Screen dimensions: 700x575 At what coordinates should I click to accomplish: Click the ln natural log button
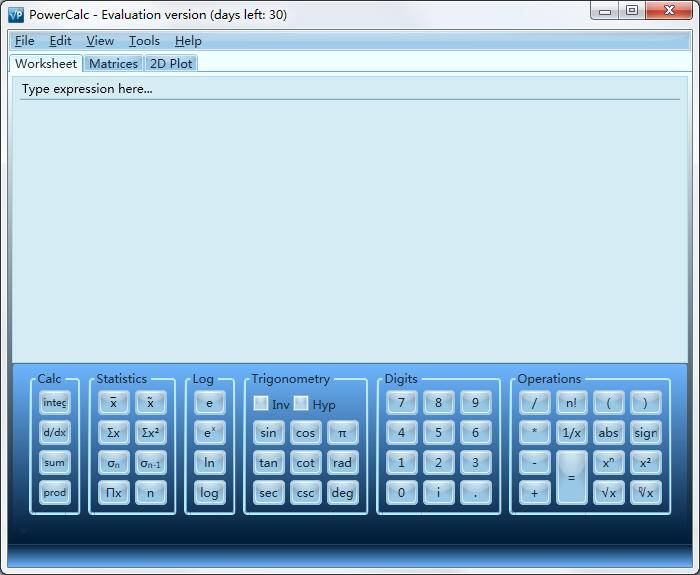coord(209,462)
